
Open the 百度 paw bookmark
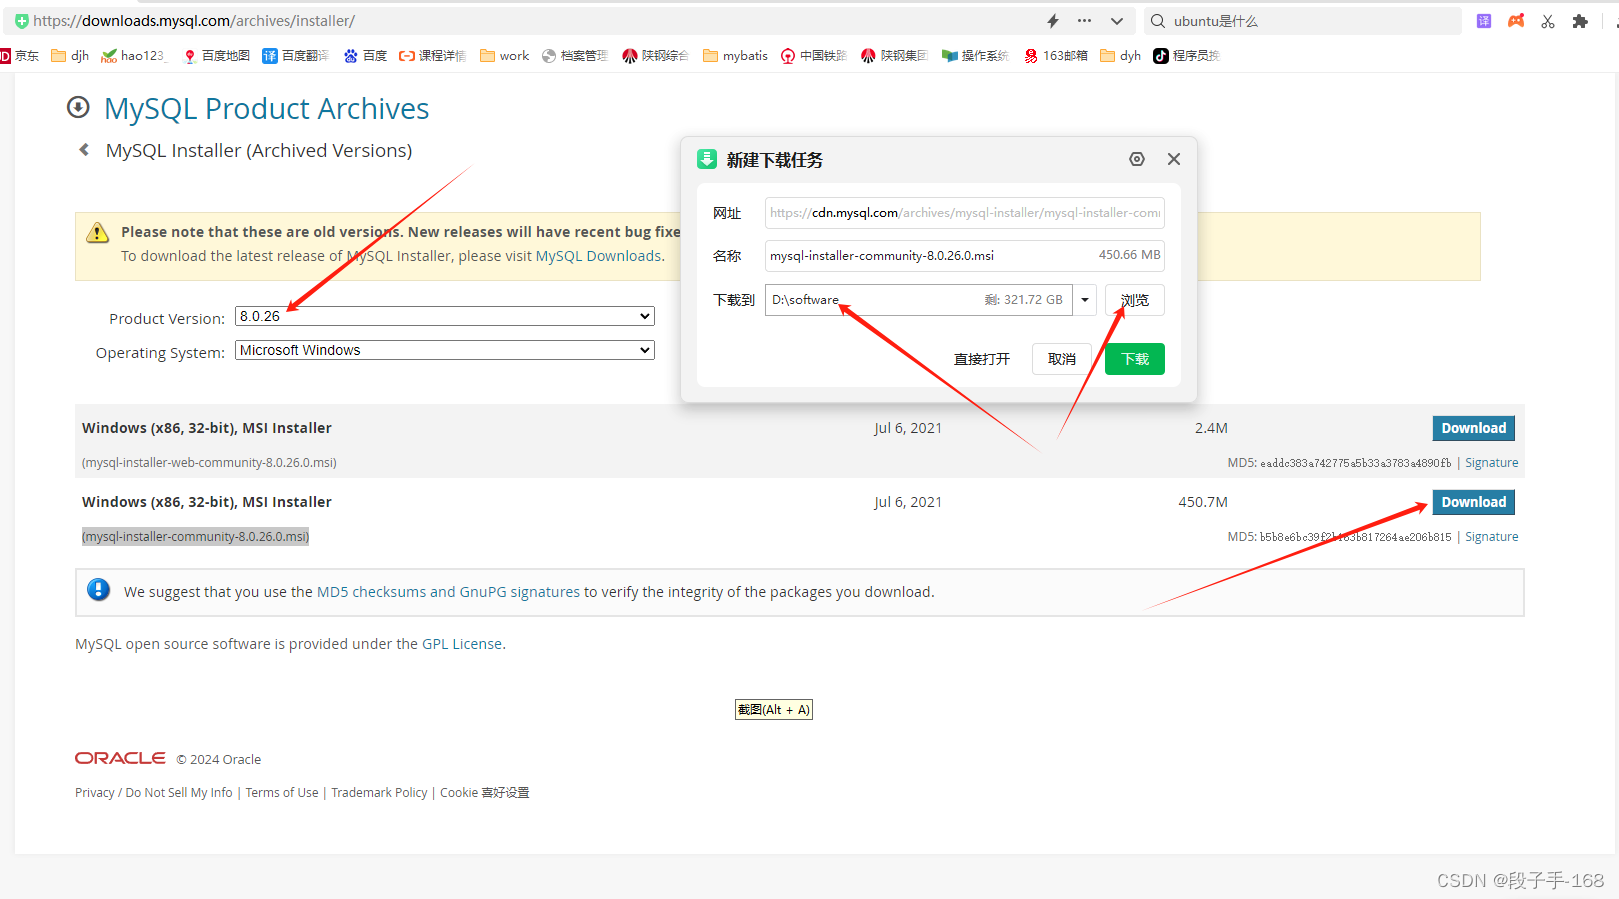pos(365,56)
